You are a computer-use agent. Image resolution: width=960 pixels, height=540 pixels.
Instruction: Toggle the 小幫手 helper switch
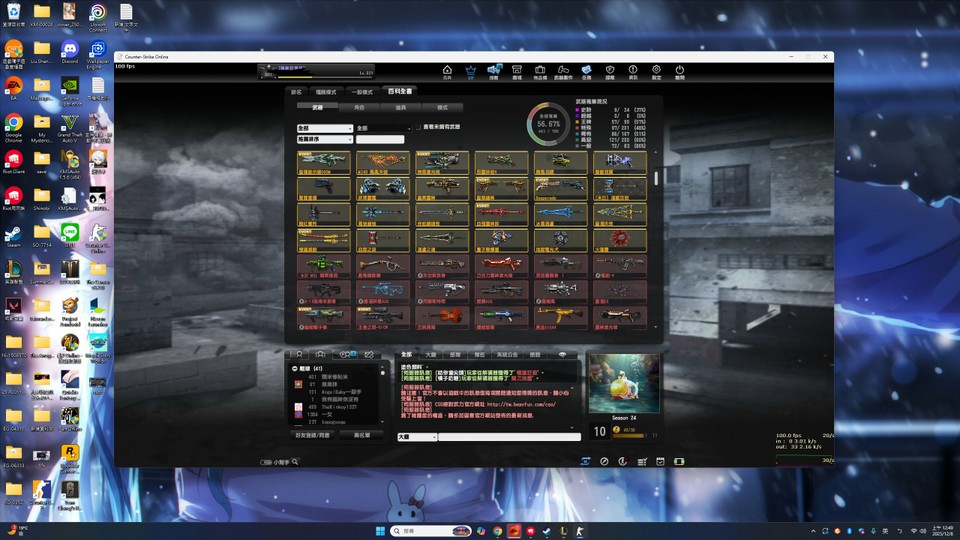(267, 462)
